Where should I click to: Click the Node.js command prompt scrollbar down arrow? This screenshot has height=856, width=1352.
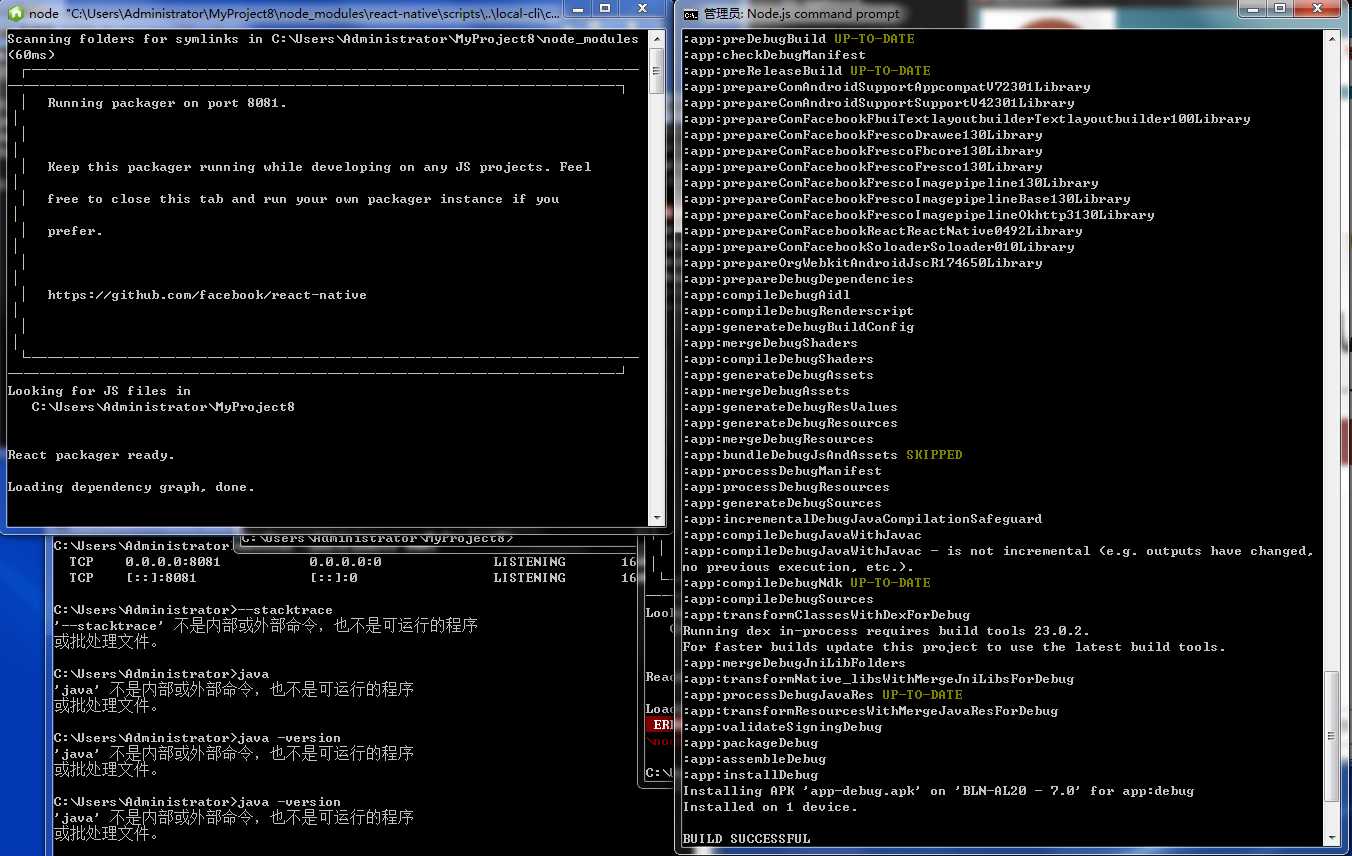1332,837
